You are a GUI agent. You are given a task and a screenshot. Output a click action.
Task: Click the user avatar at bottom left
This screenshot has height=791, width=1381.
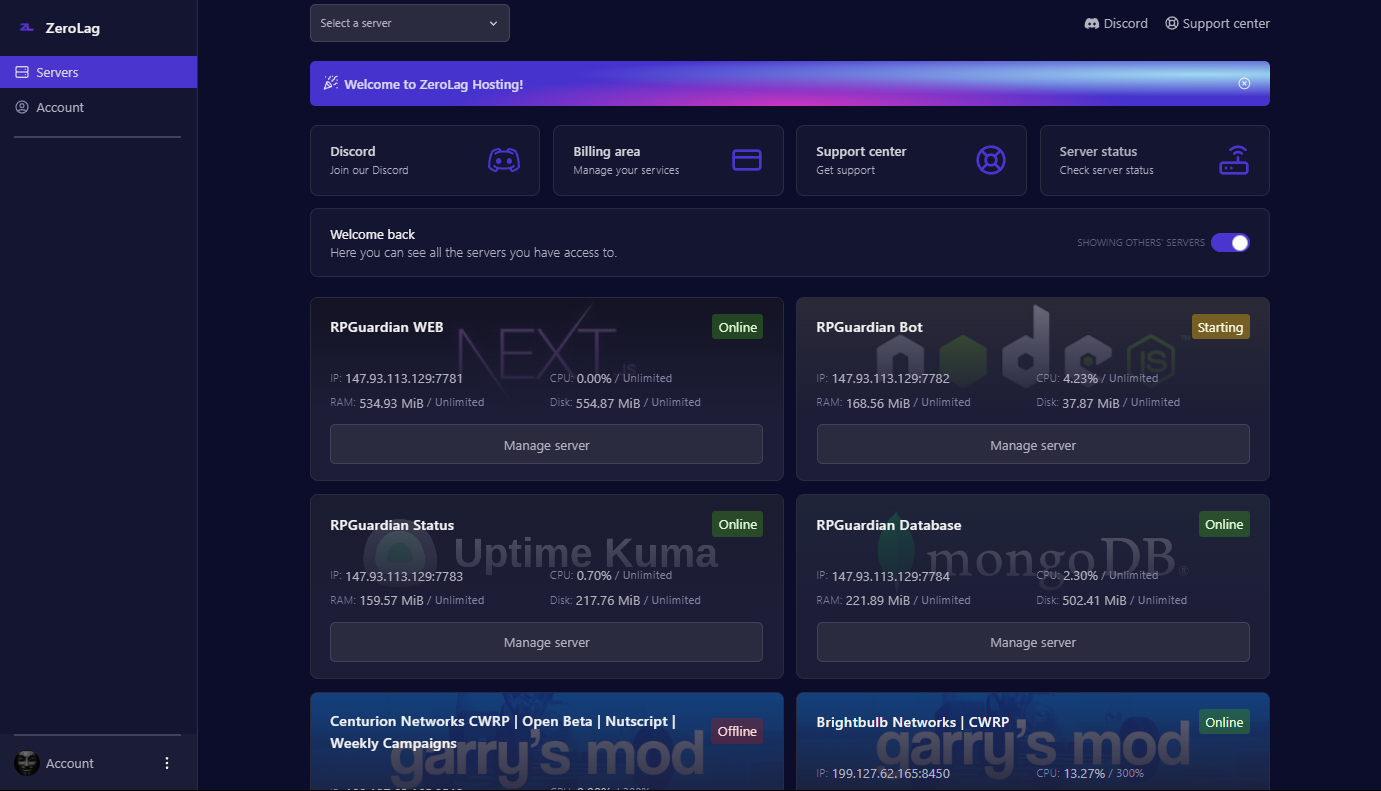pos(27,763)
